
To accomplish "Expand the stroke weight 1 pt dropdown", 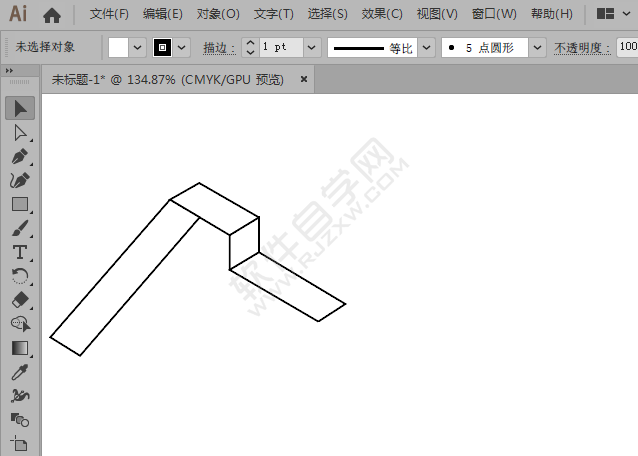I will click(311, 47).
